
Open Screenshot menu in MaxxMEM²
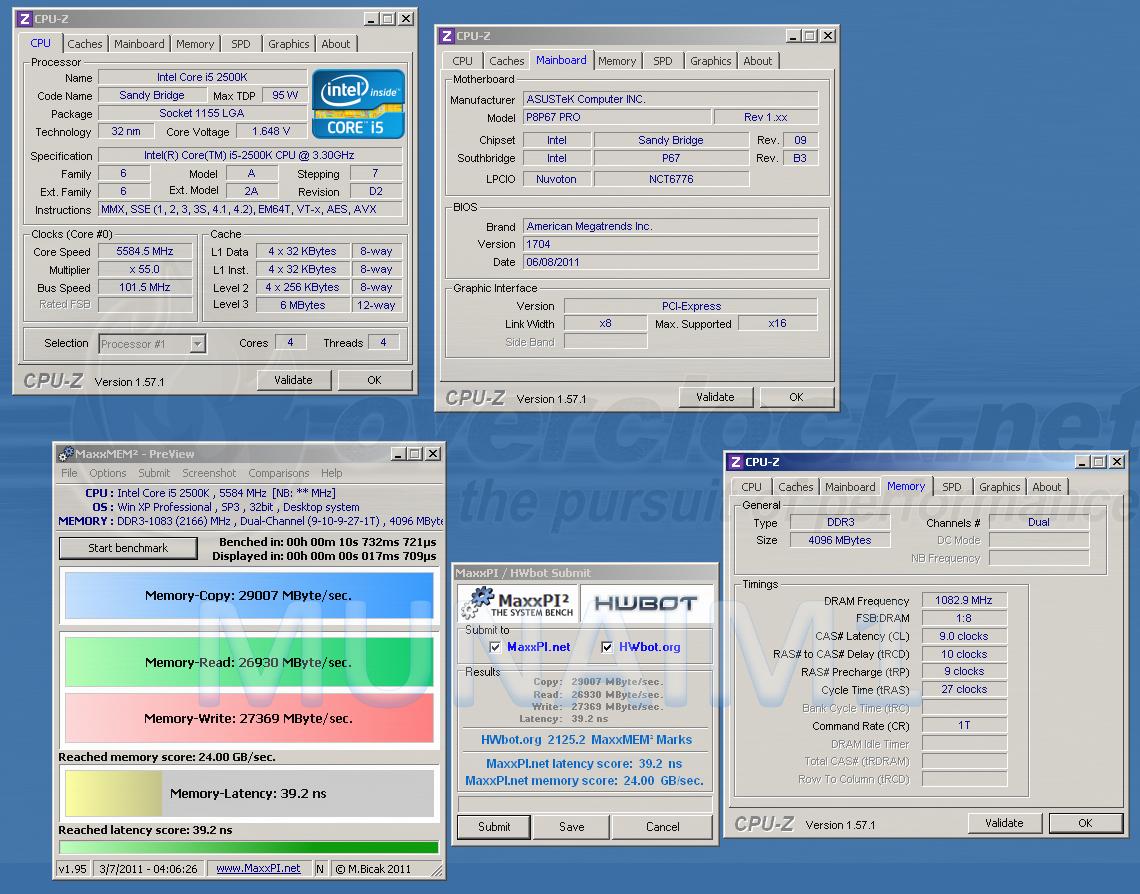coord(209,473)
